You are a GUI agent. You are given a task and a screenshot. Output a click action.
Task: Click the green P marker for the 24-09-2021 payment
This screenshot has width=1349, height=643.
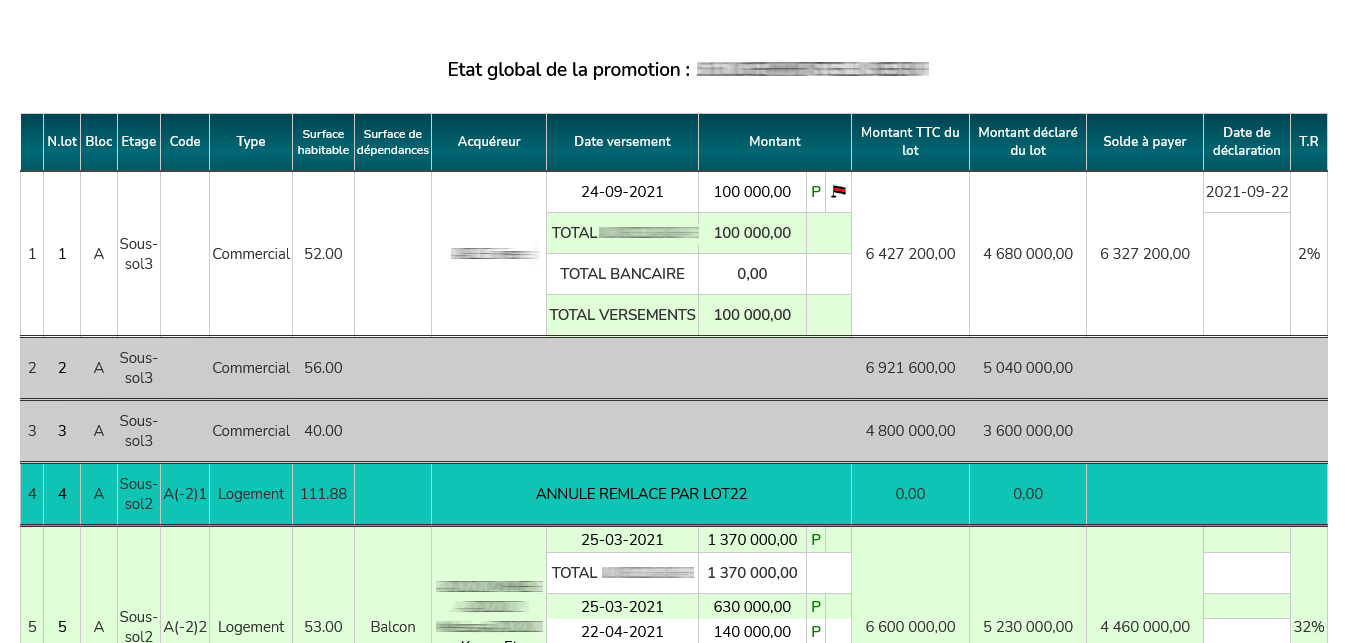point(816,192)
